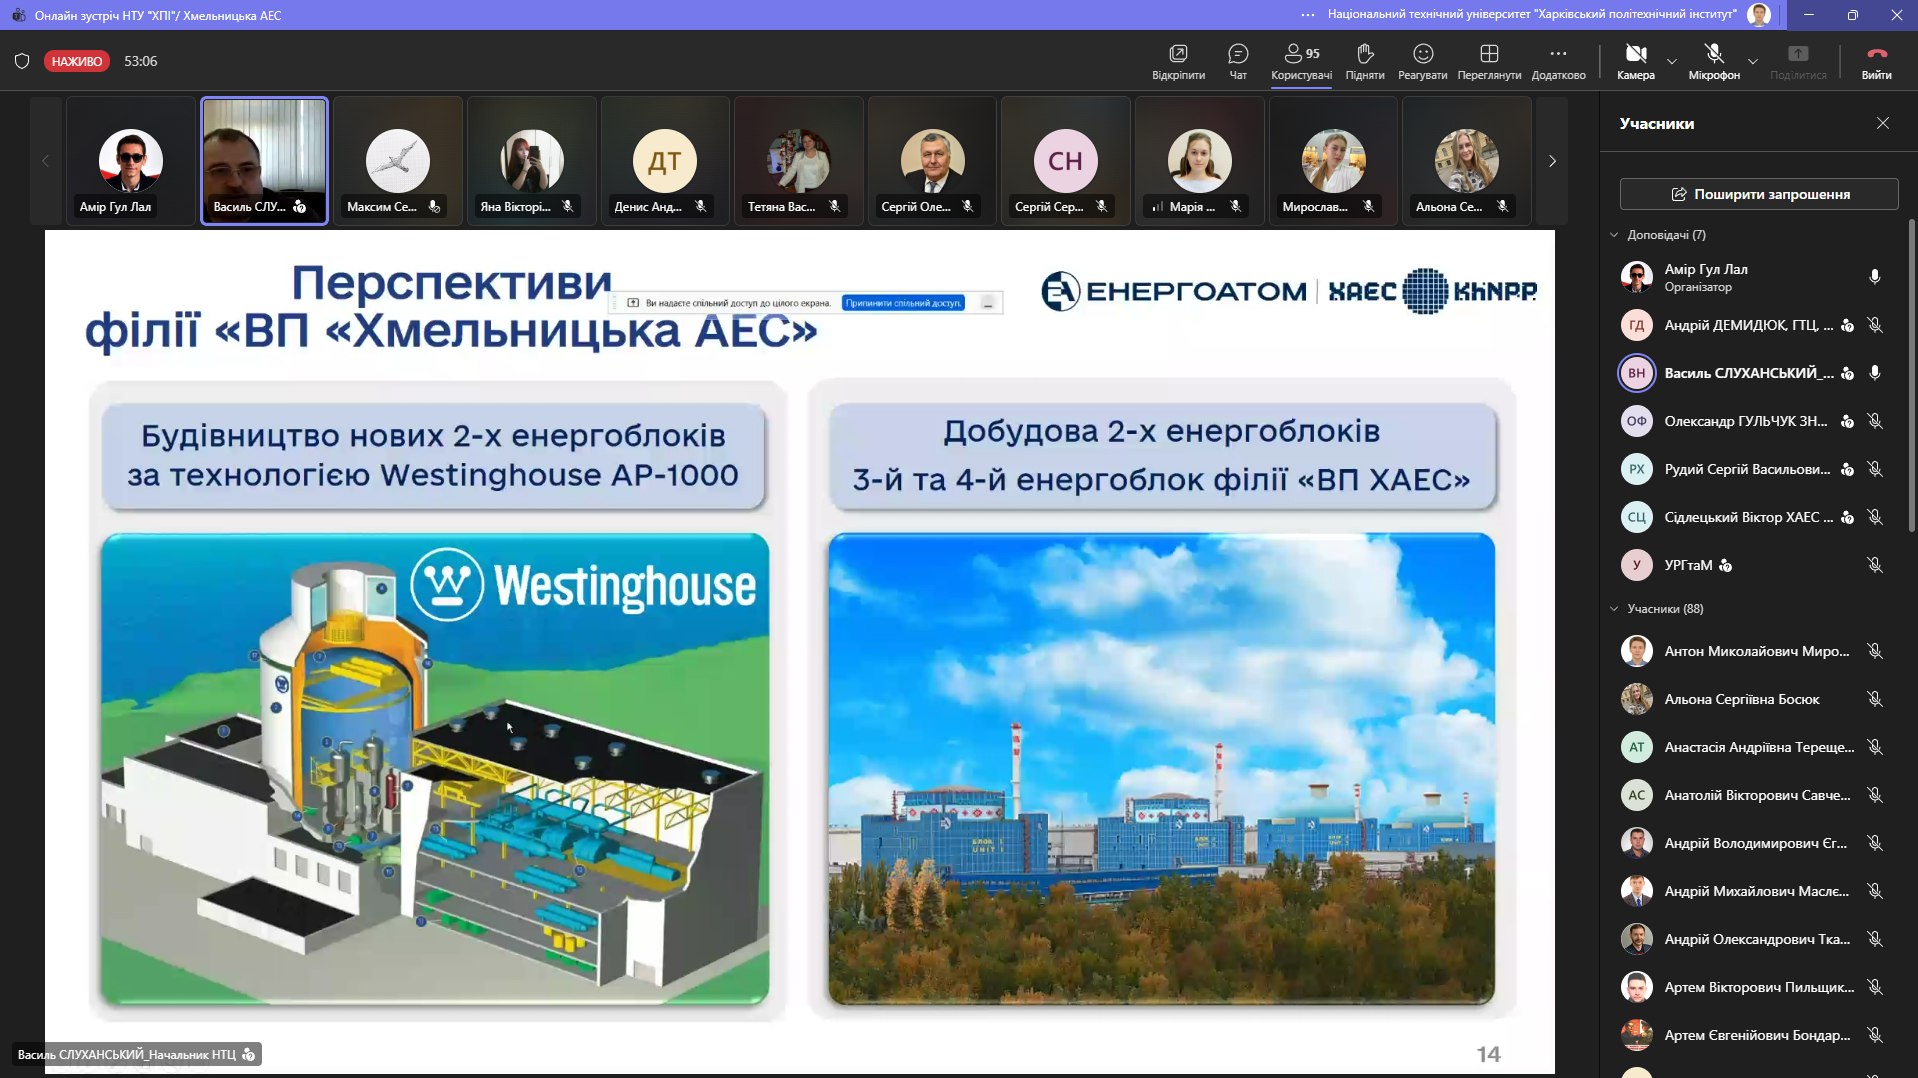Leave the meeting with Вийти button
1918x1078 pixels.
[1876, 60]
